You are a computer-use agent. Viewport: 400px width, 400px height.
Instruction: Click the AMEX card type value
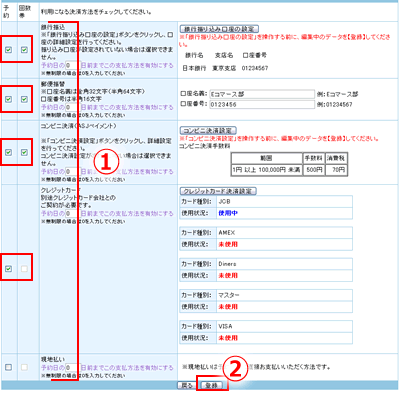[x=227, y=233]
